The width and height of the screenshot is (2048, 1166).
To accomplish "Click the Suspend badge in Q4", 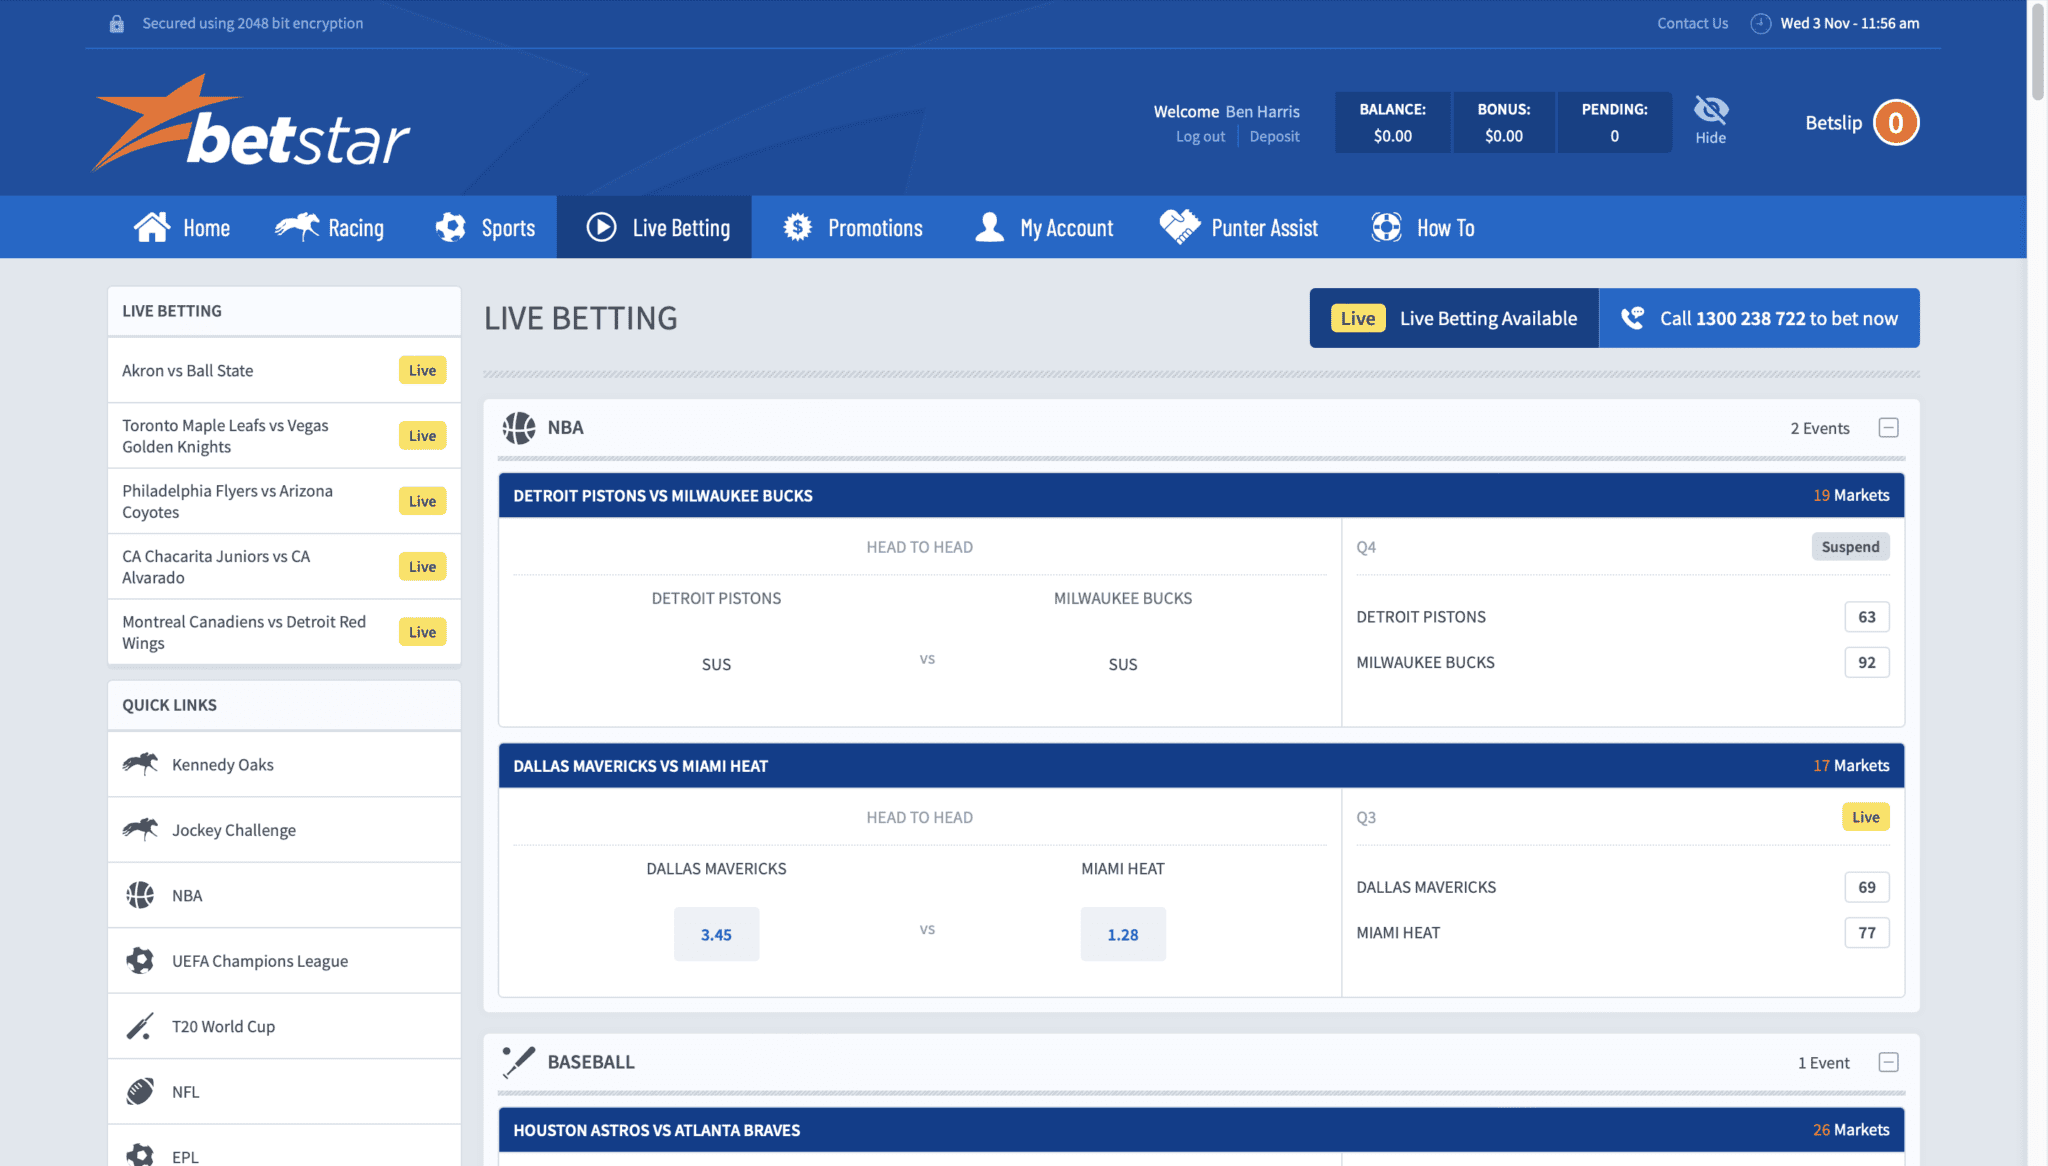I will pyautogui.click(x=1850, y=547).
